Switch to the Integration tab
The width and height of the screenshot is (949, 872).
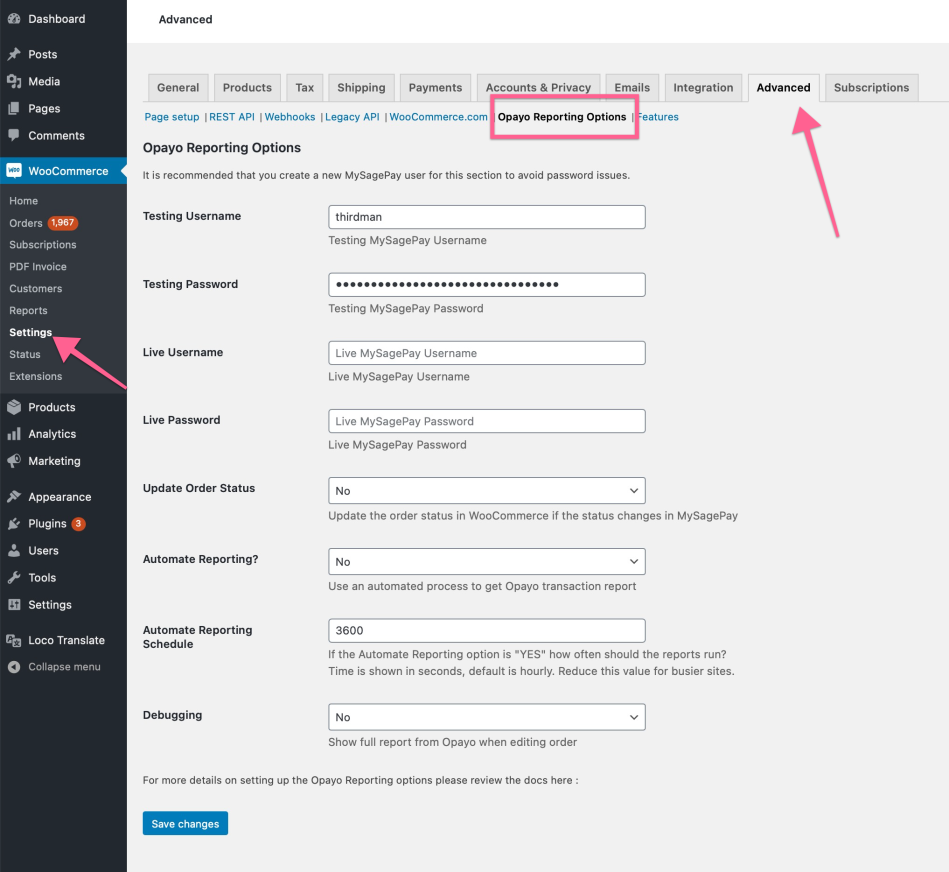pos(703,88)
